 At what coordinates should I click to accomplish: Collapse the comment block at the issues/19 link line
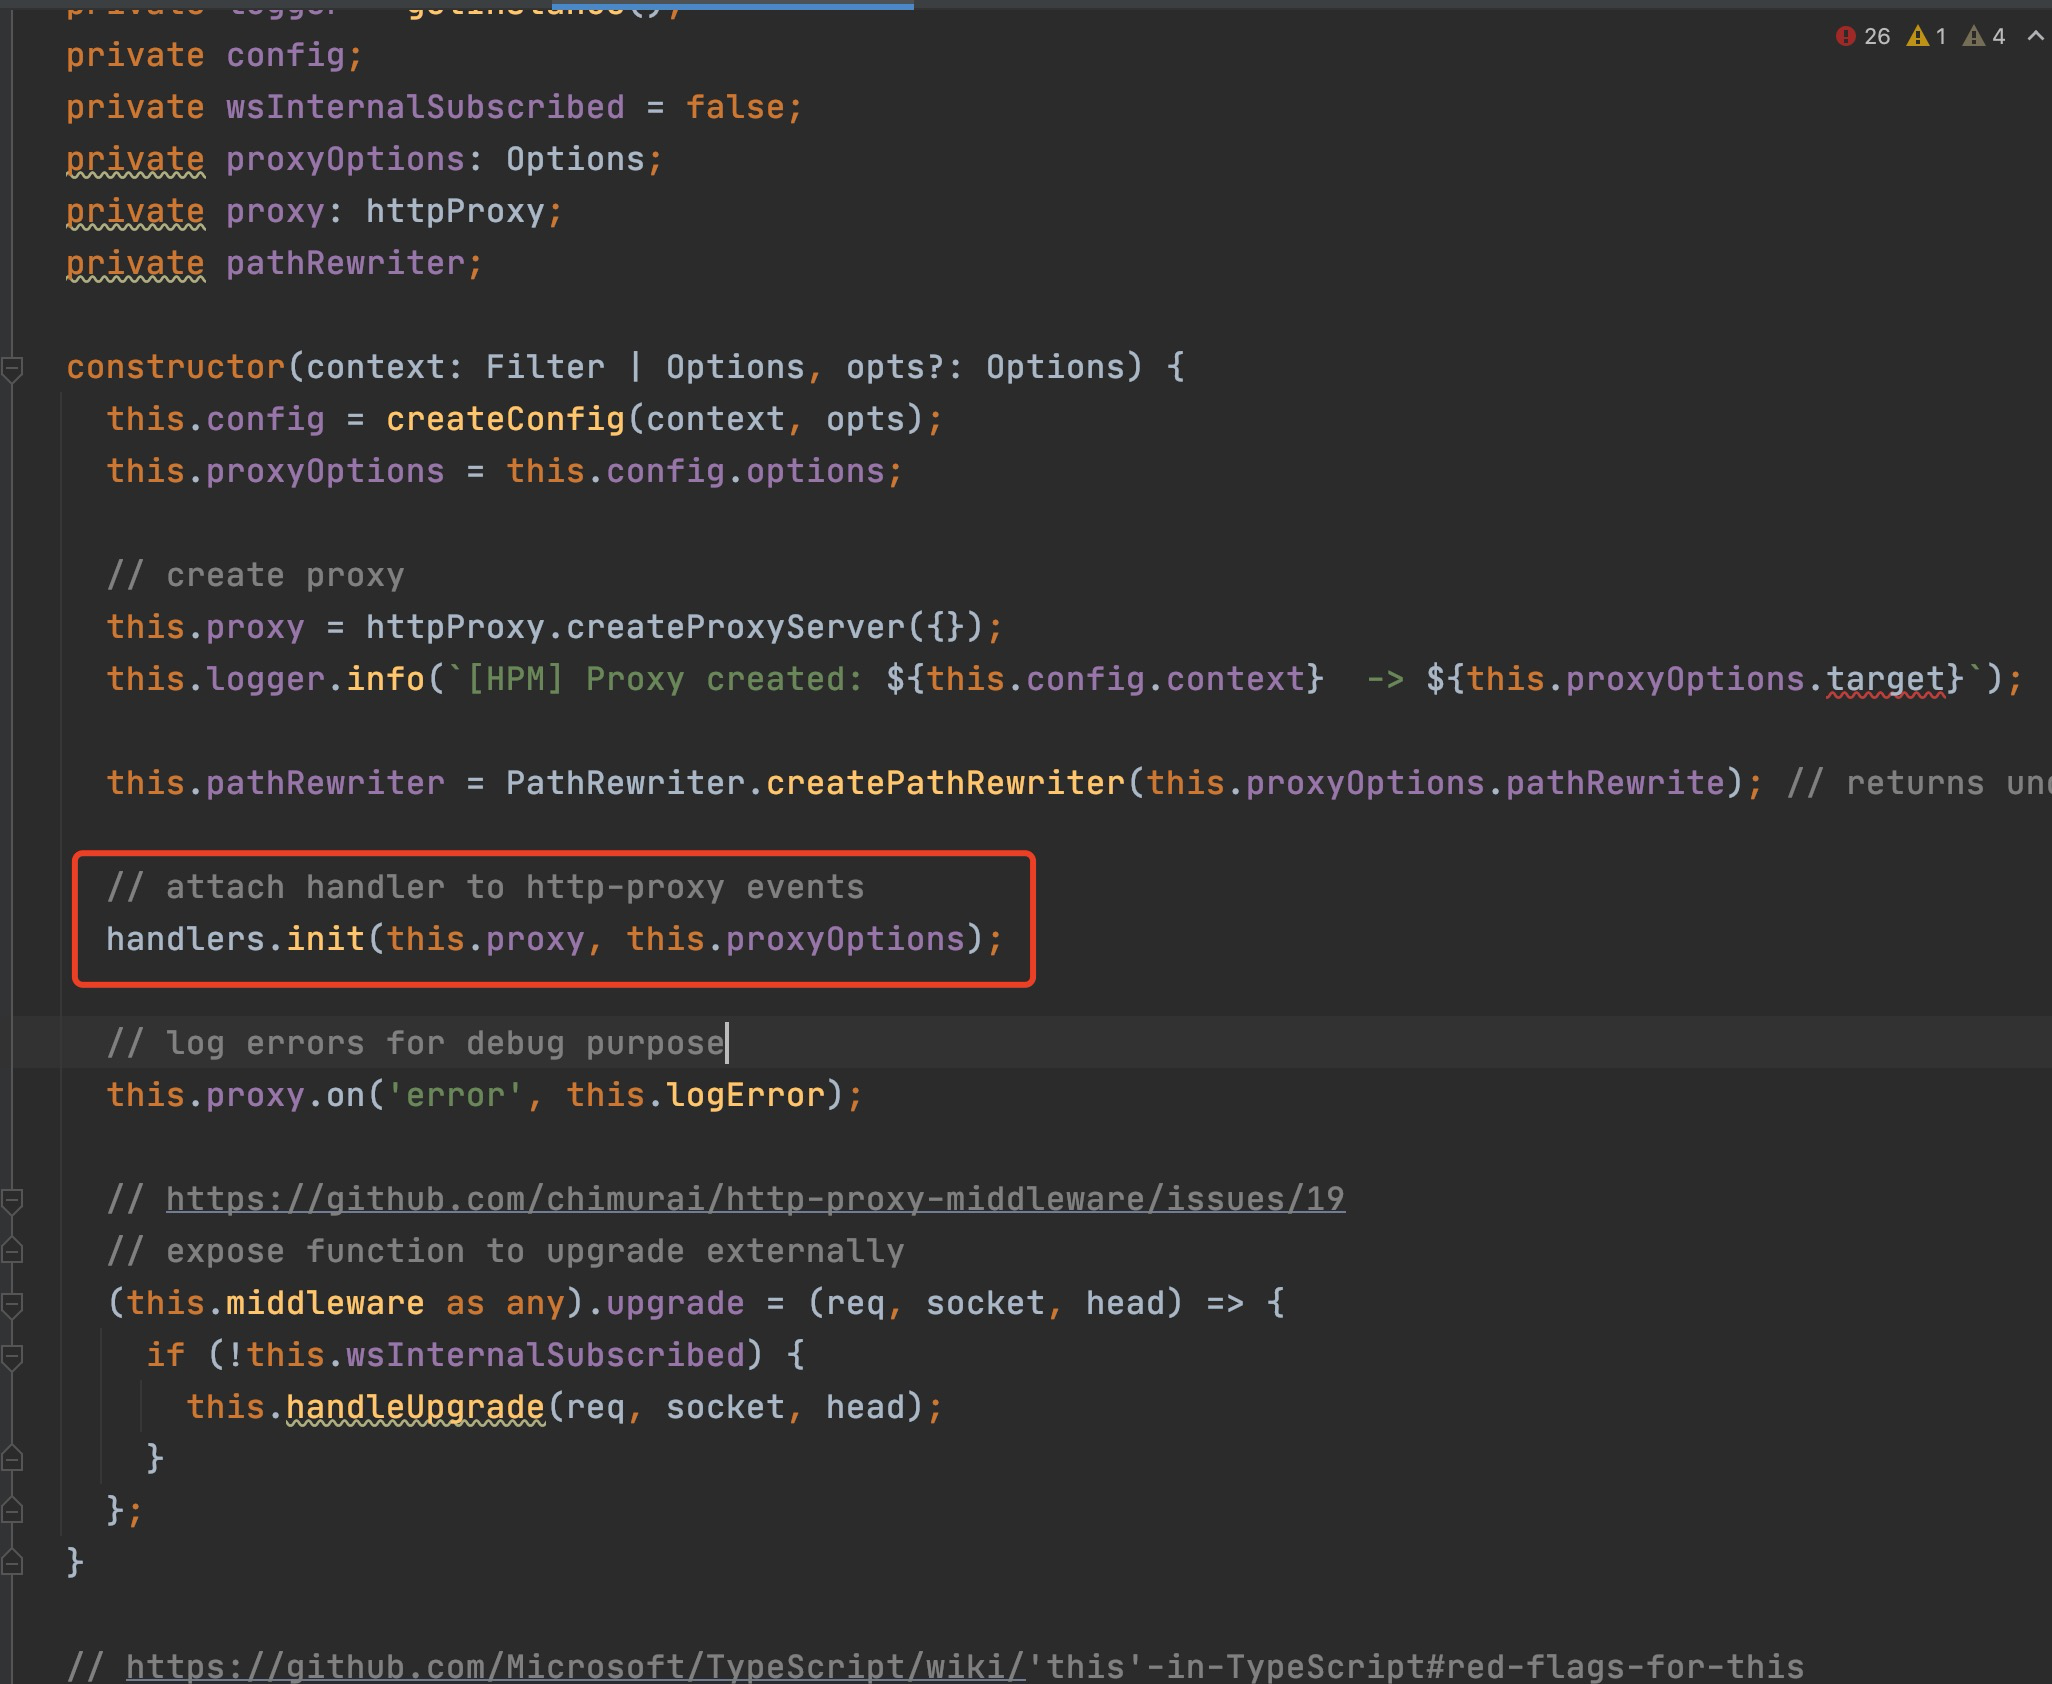coord(12,1200)
